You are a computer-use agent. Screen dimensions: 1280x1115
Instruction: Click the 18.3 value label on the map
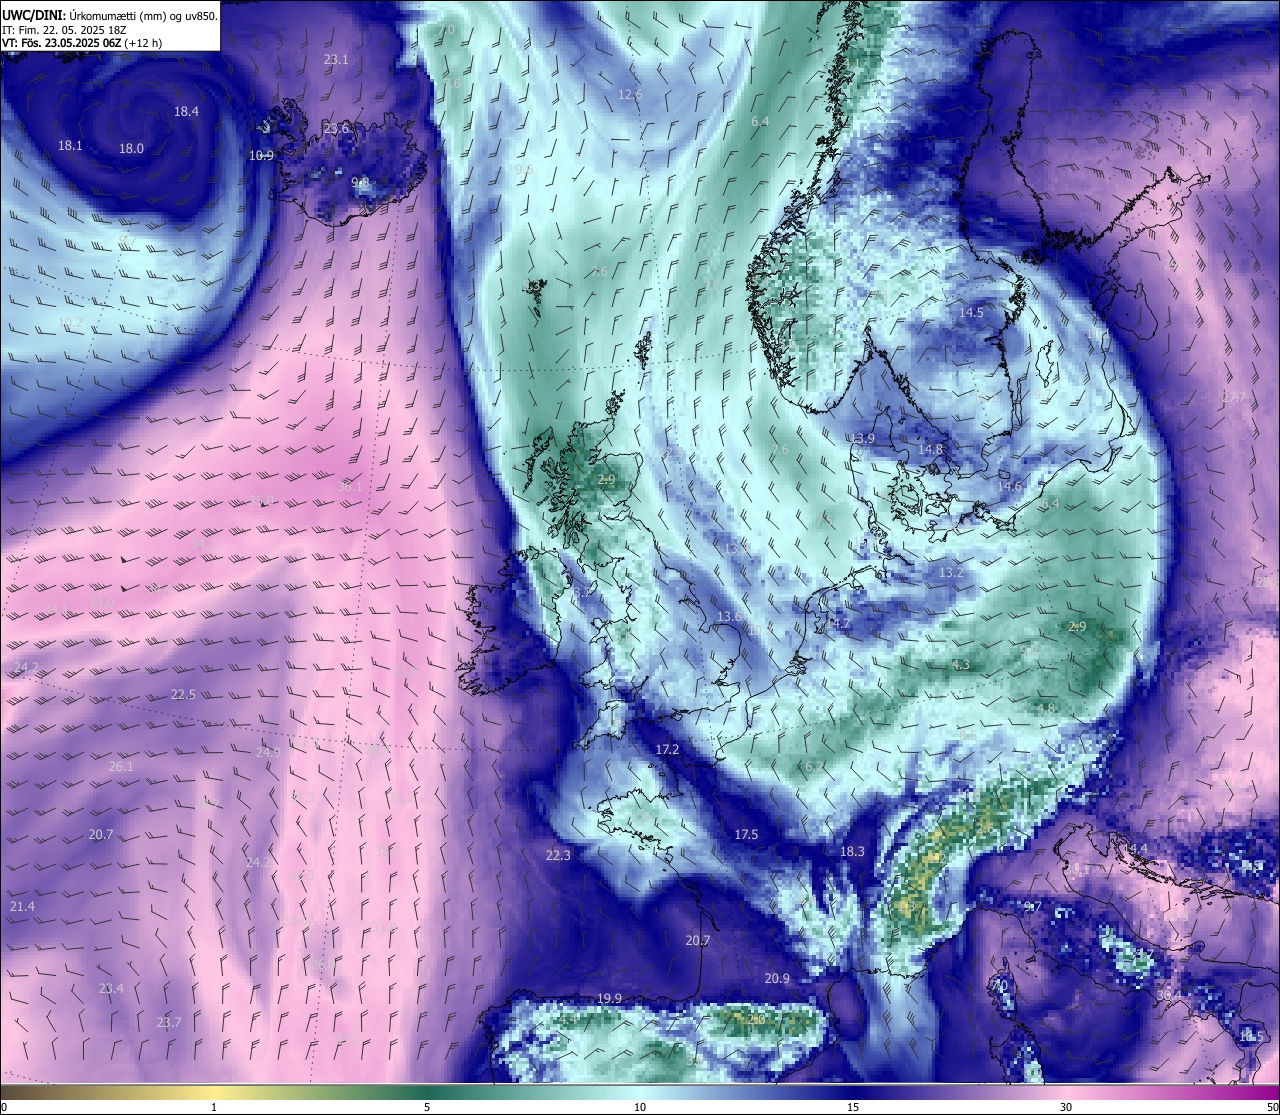point(852,852)
